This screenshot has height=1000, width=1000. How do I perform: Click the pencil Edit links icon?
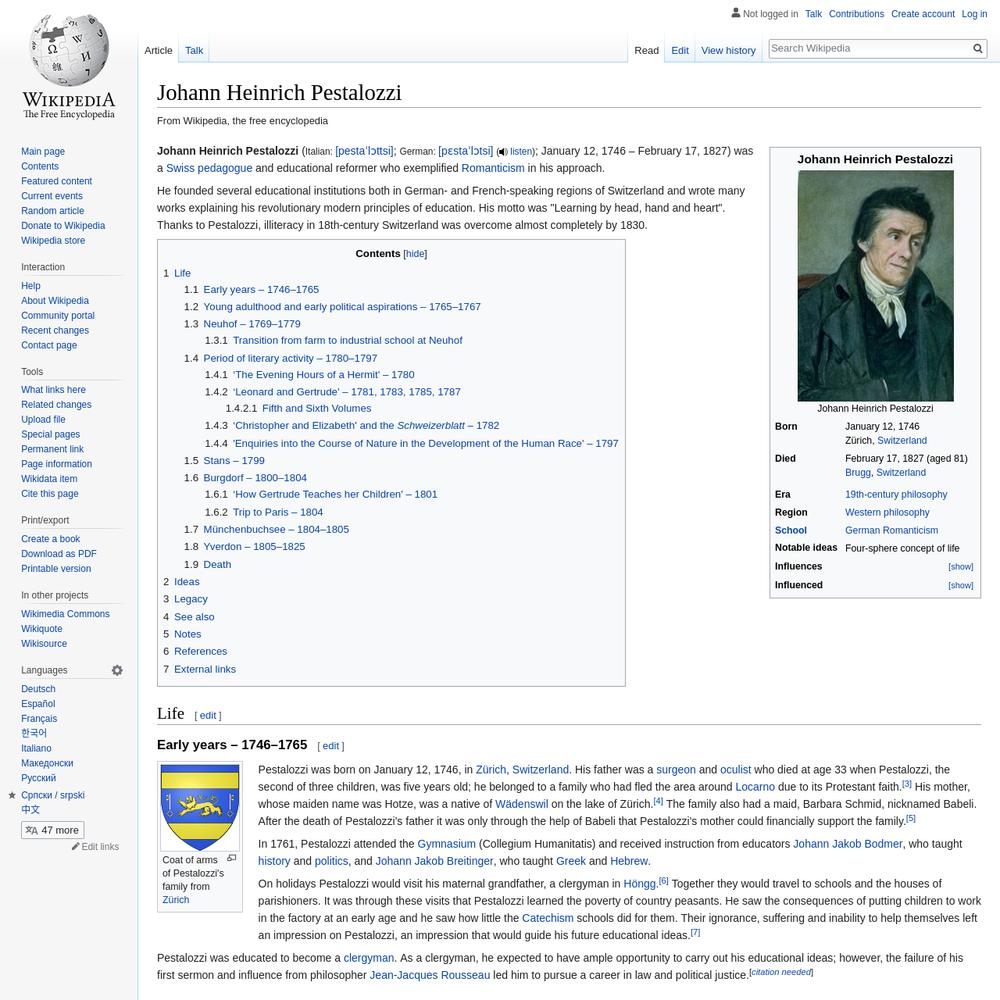75,846
